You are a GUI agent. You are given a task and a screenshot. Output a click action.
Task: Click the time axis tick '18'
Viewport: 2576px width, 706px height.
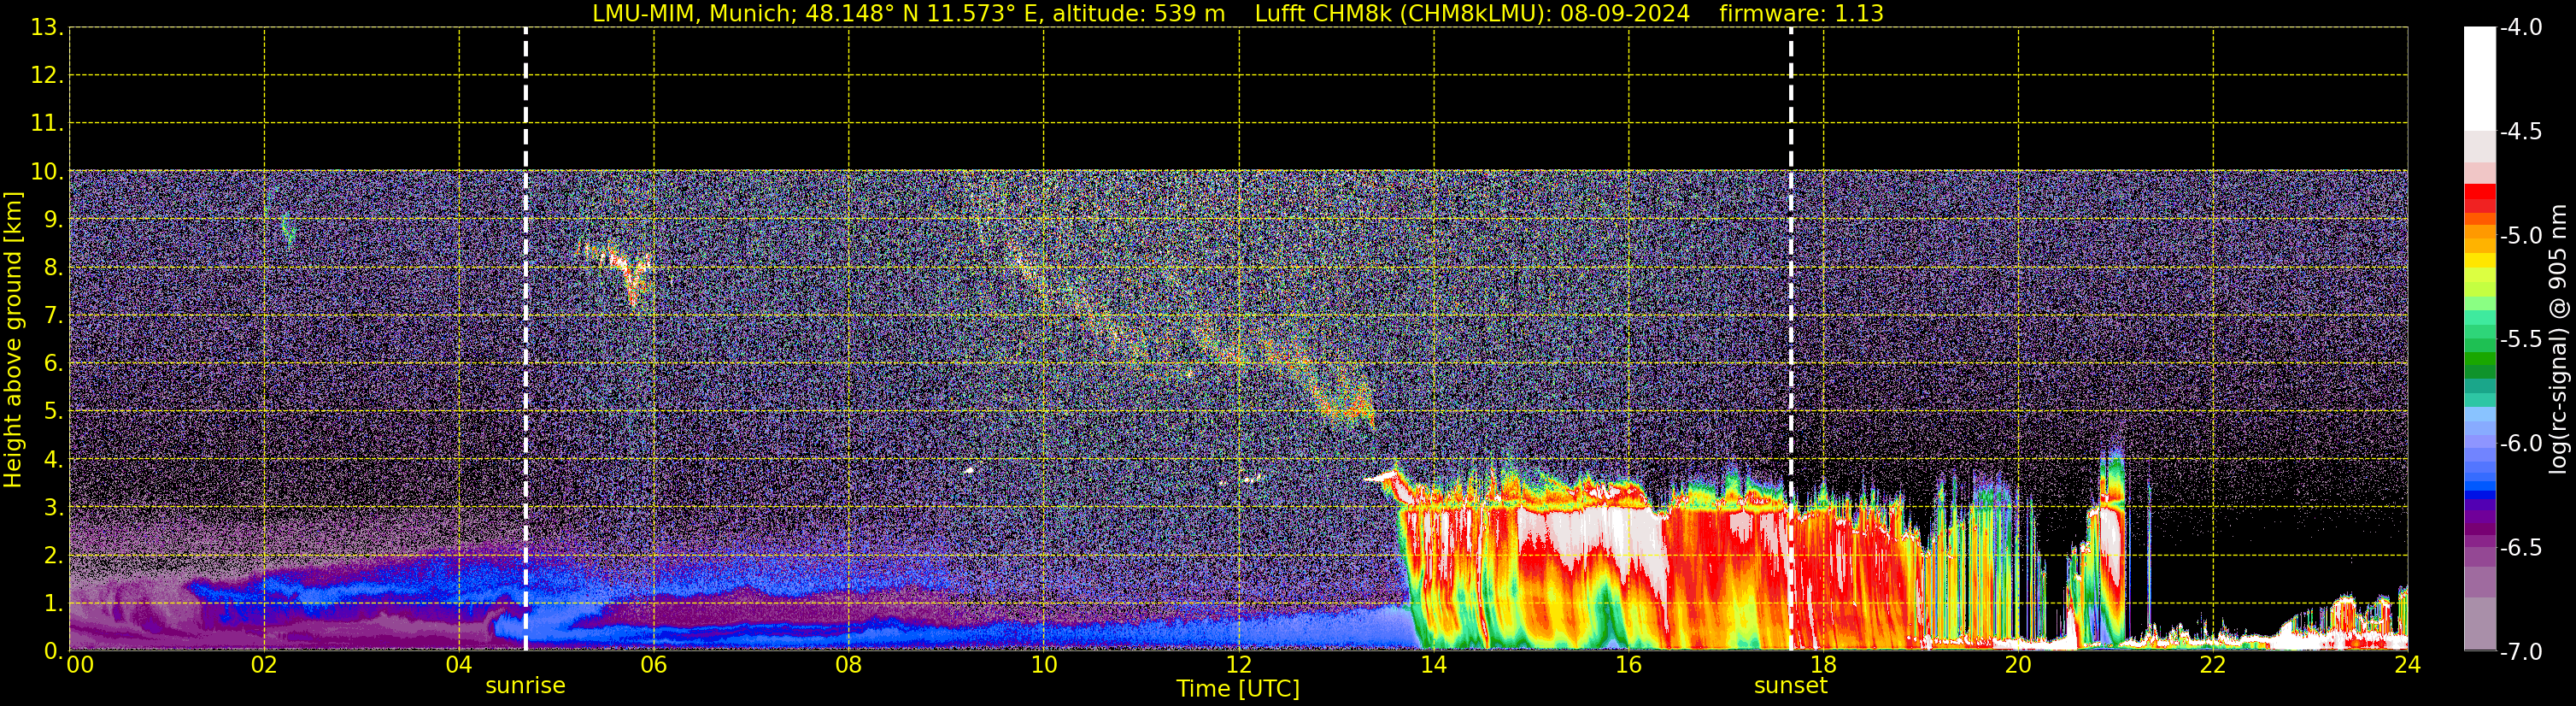[x=1824, y=665]
